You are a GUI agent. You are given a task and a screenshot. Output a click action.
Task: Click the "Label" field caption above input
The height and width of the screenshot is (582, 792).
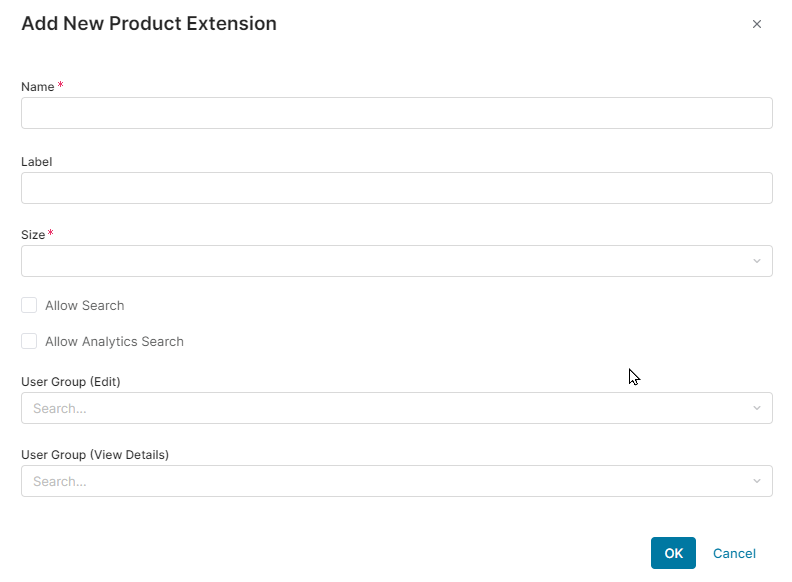(36, 161)
